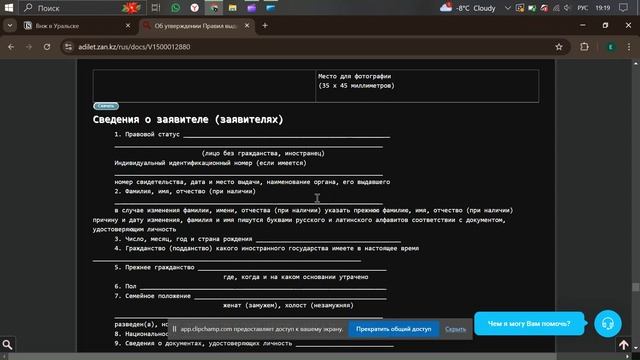Close the Внж в Уральске tab
Image resolution: width=640 pixels, height=360 pixels.
tap(128, 26)
